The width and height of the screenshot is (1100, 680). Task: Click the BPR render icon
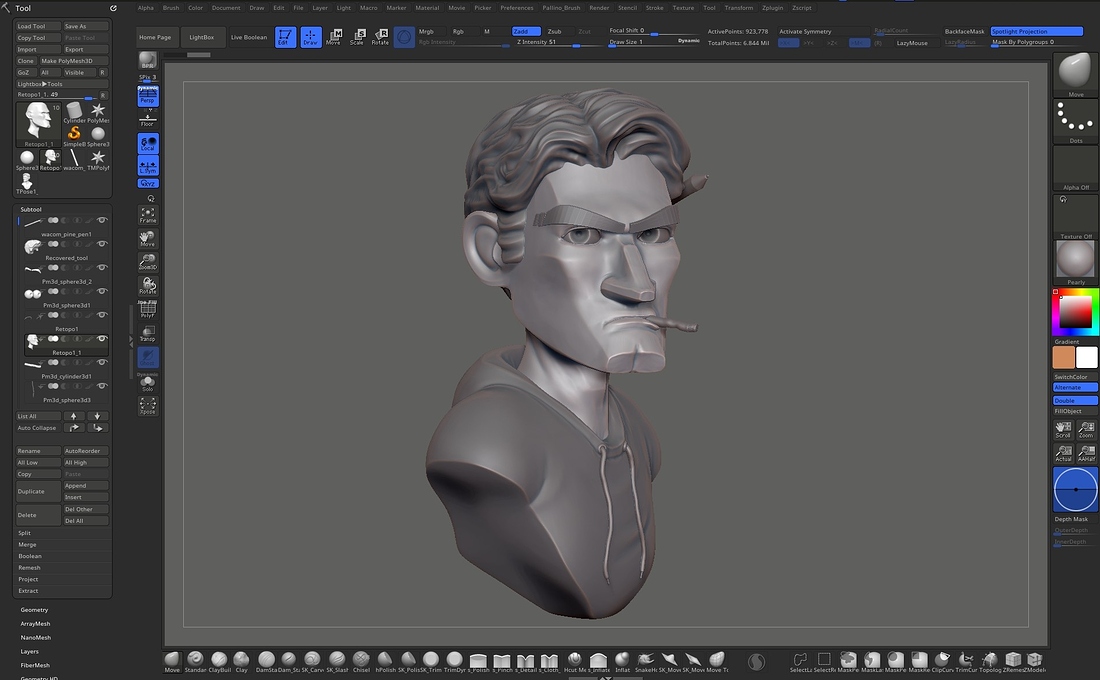point(147,60)
